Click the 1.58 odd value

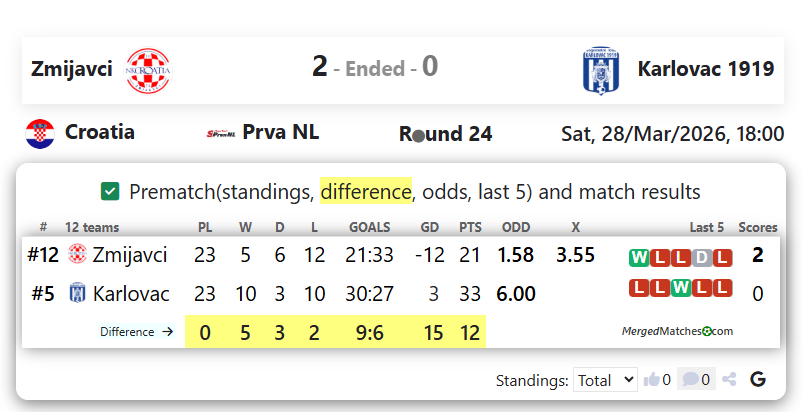point(515,255)
